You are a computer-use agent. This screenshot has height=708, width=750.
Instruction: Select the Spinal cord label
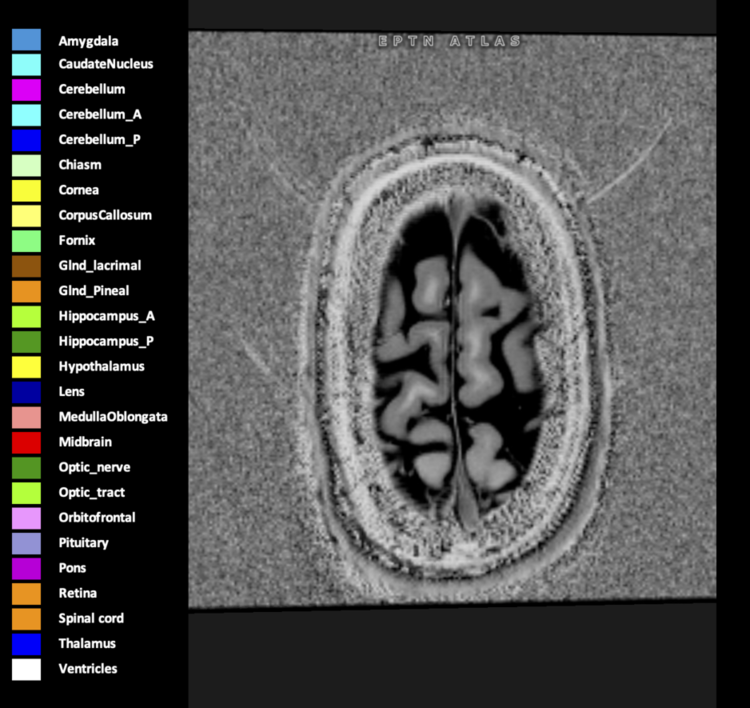[x=91, y=619]
